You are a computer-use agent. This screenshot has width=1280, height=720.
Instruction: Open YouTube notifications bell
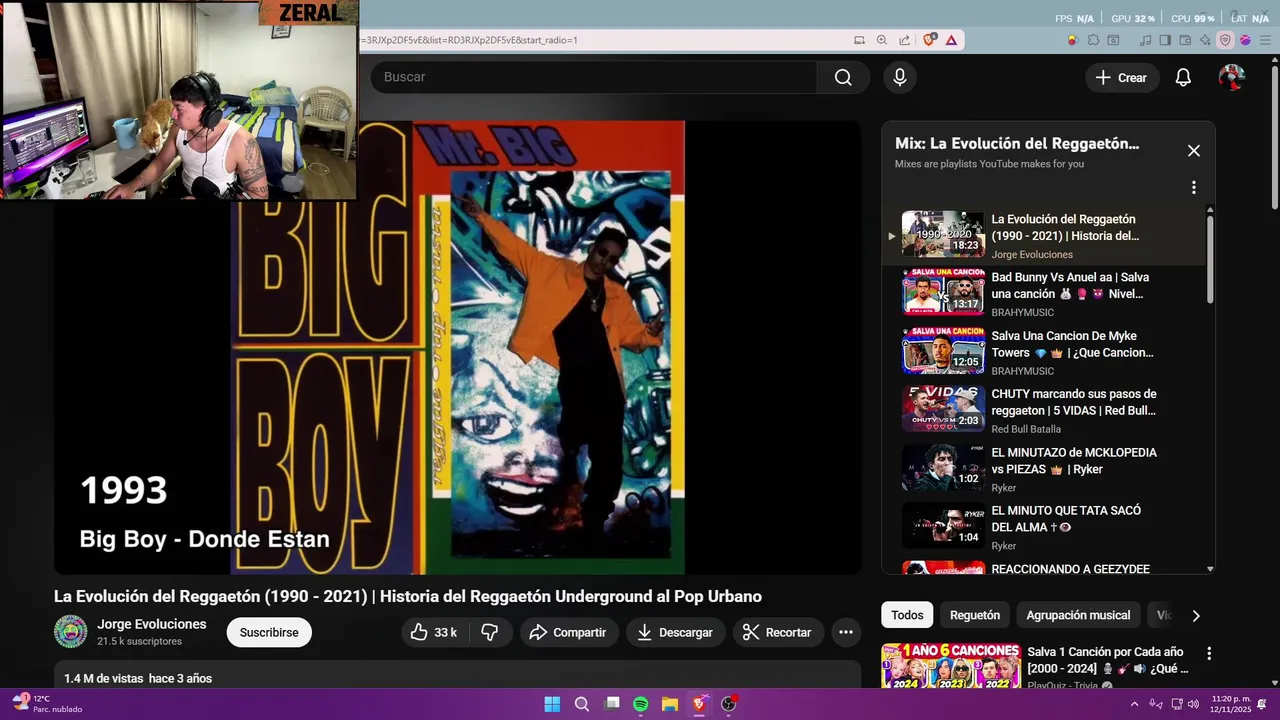(1183, 78)
